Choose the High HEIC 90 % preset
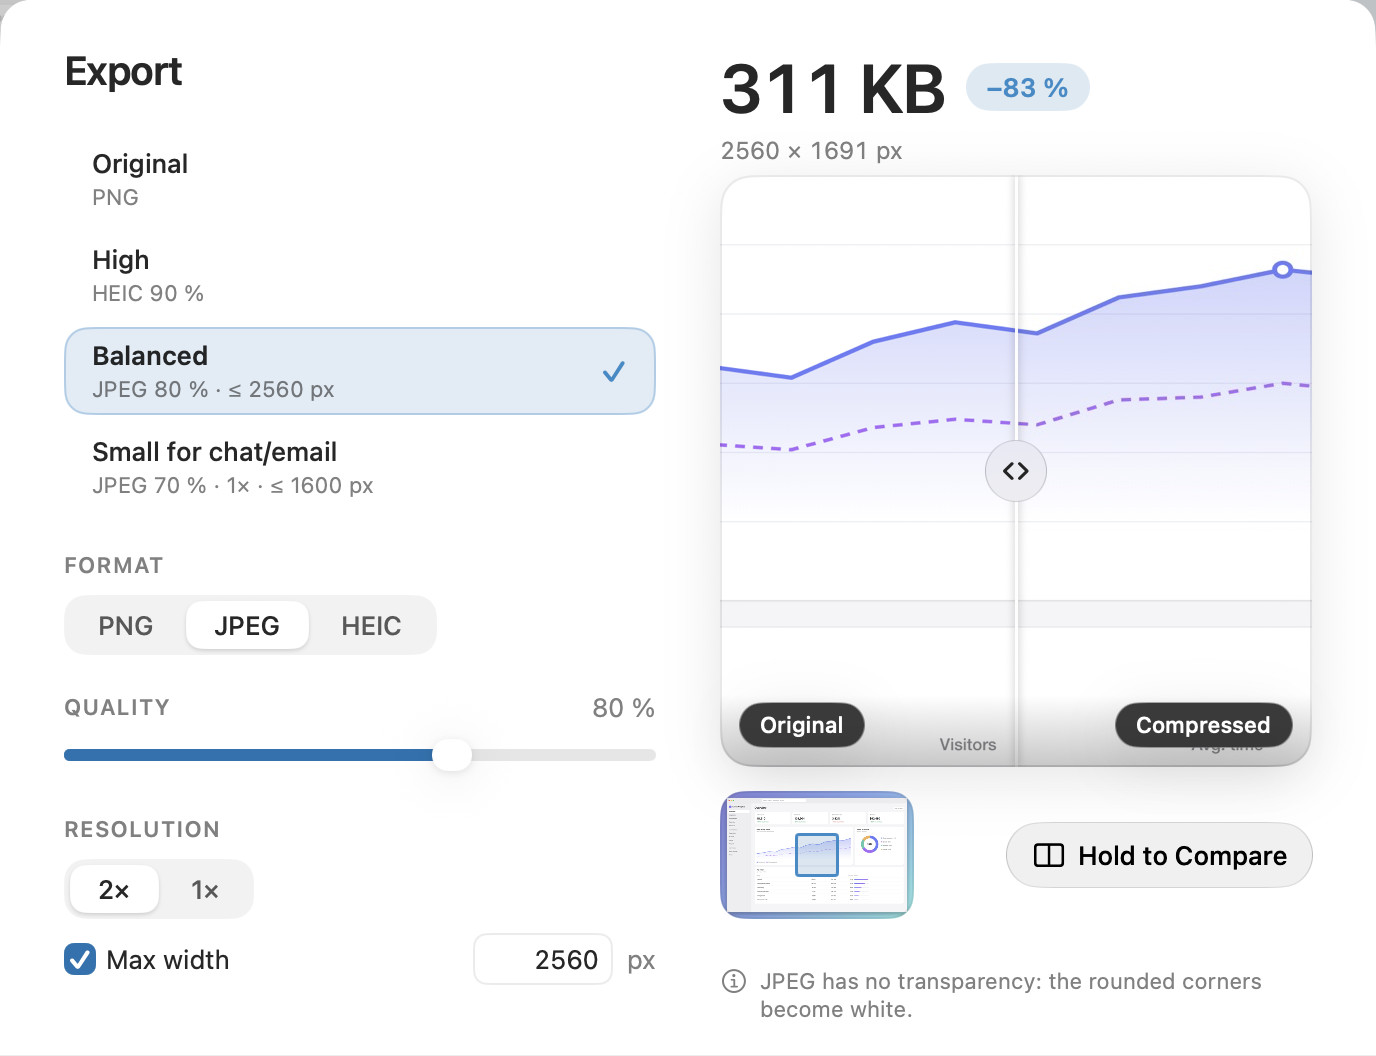The height and width of the screenshot is (1056, 1376). pyautogui.click(x=359, y=275)
